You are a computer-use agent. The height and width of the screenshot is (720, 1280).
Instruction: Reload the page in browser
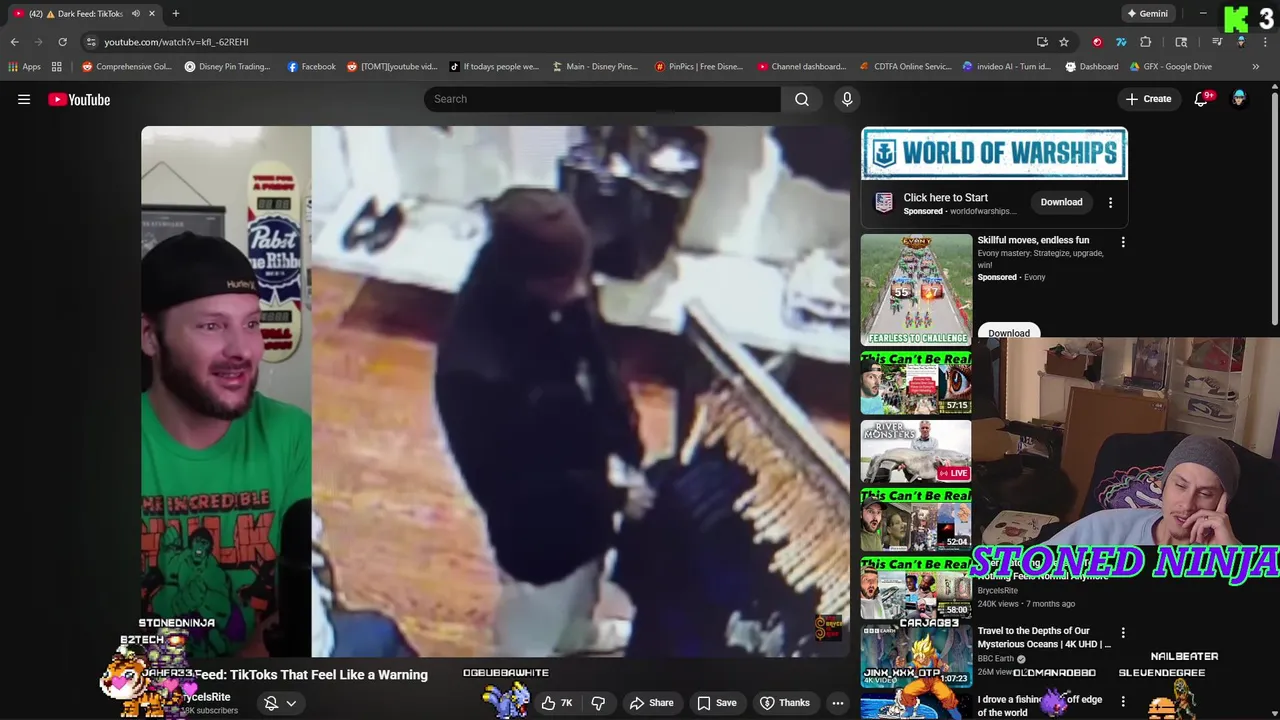coord(62,42)
